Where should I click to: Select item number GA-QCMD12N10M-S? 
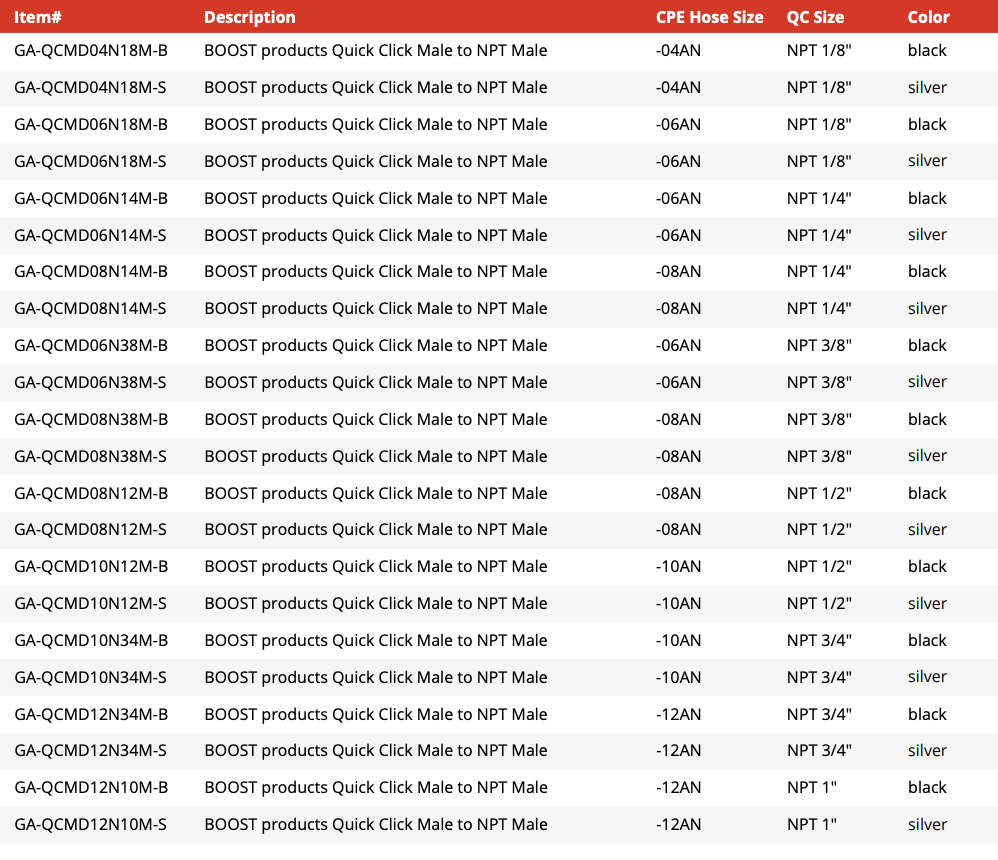90,824
